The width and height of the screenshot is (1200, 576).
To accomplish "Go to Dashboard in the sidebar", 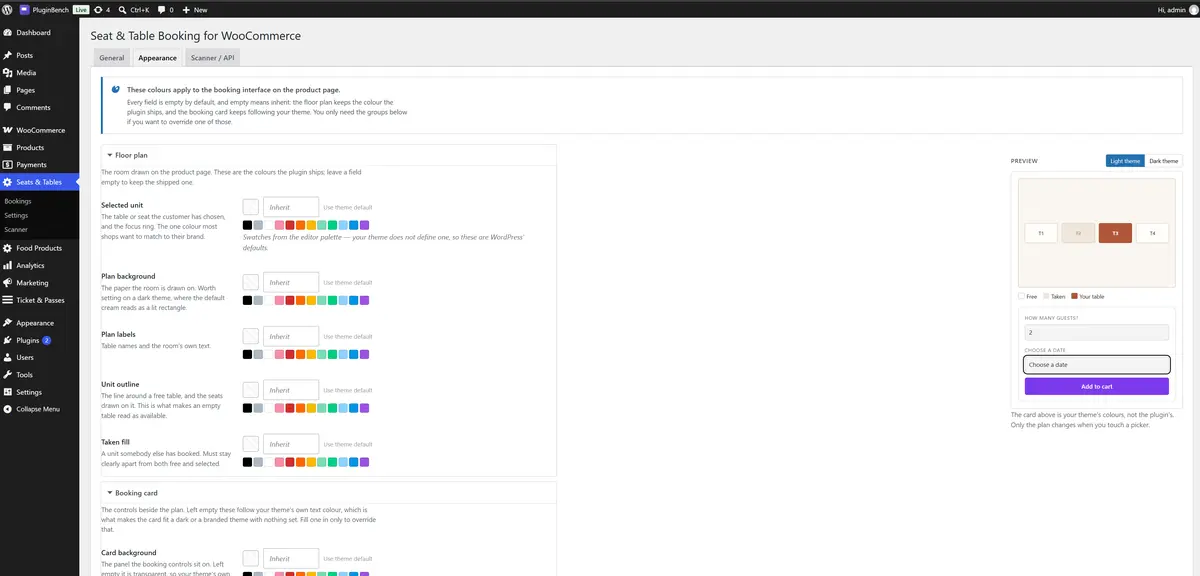I will (40, 33).
